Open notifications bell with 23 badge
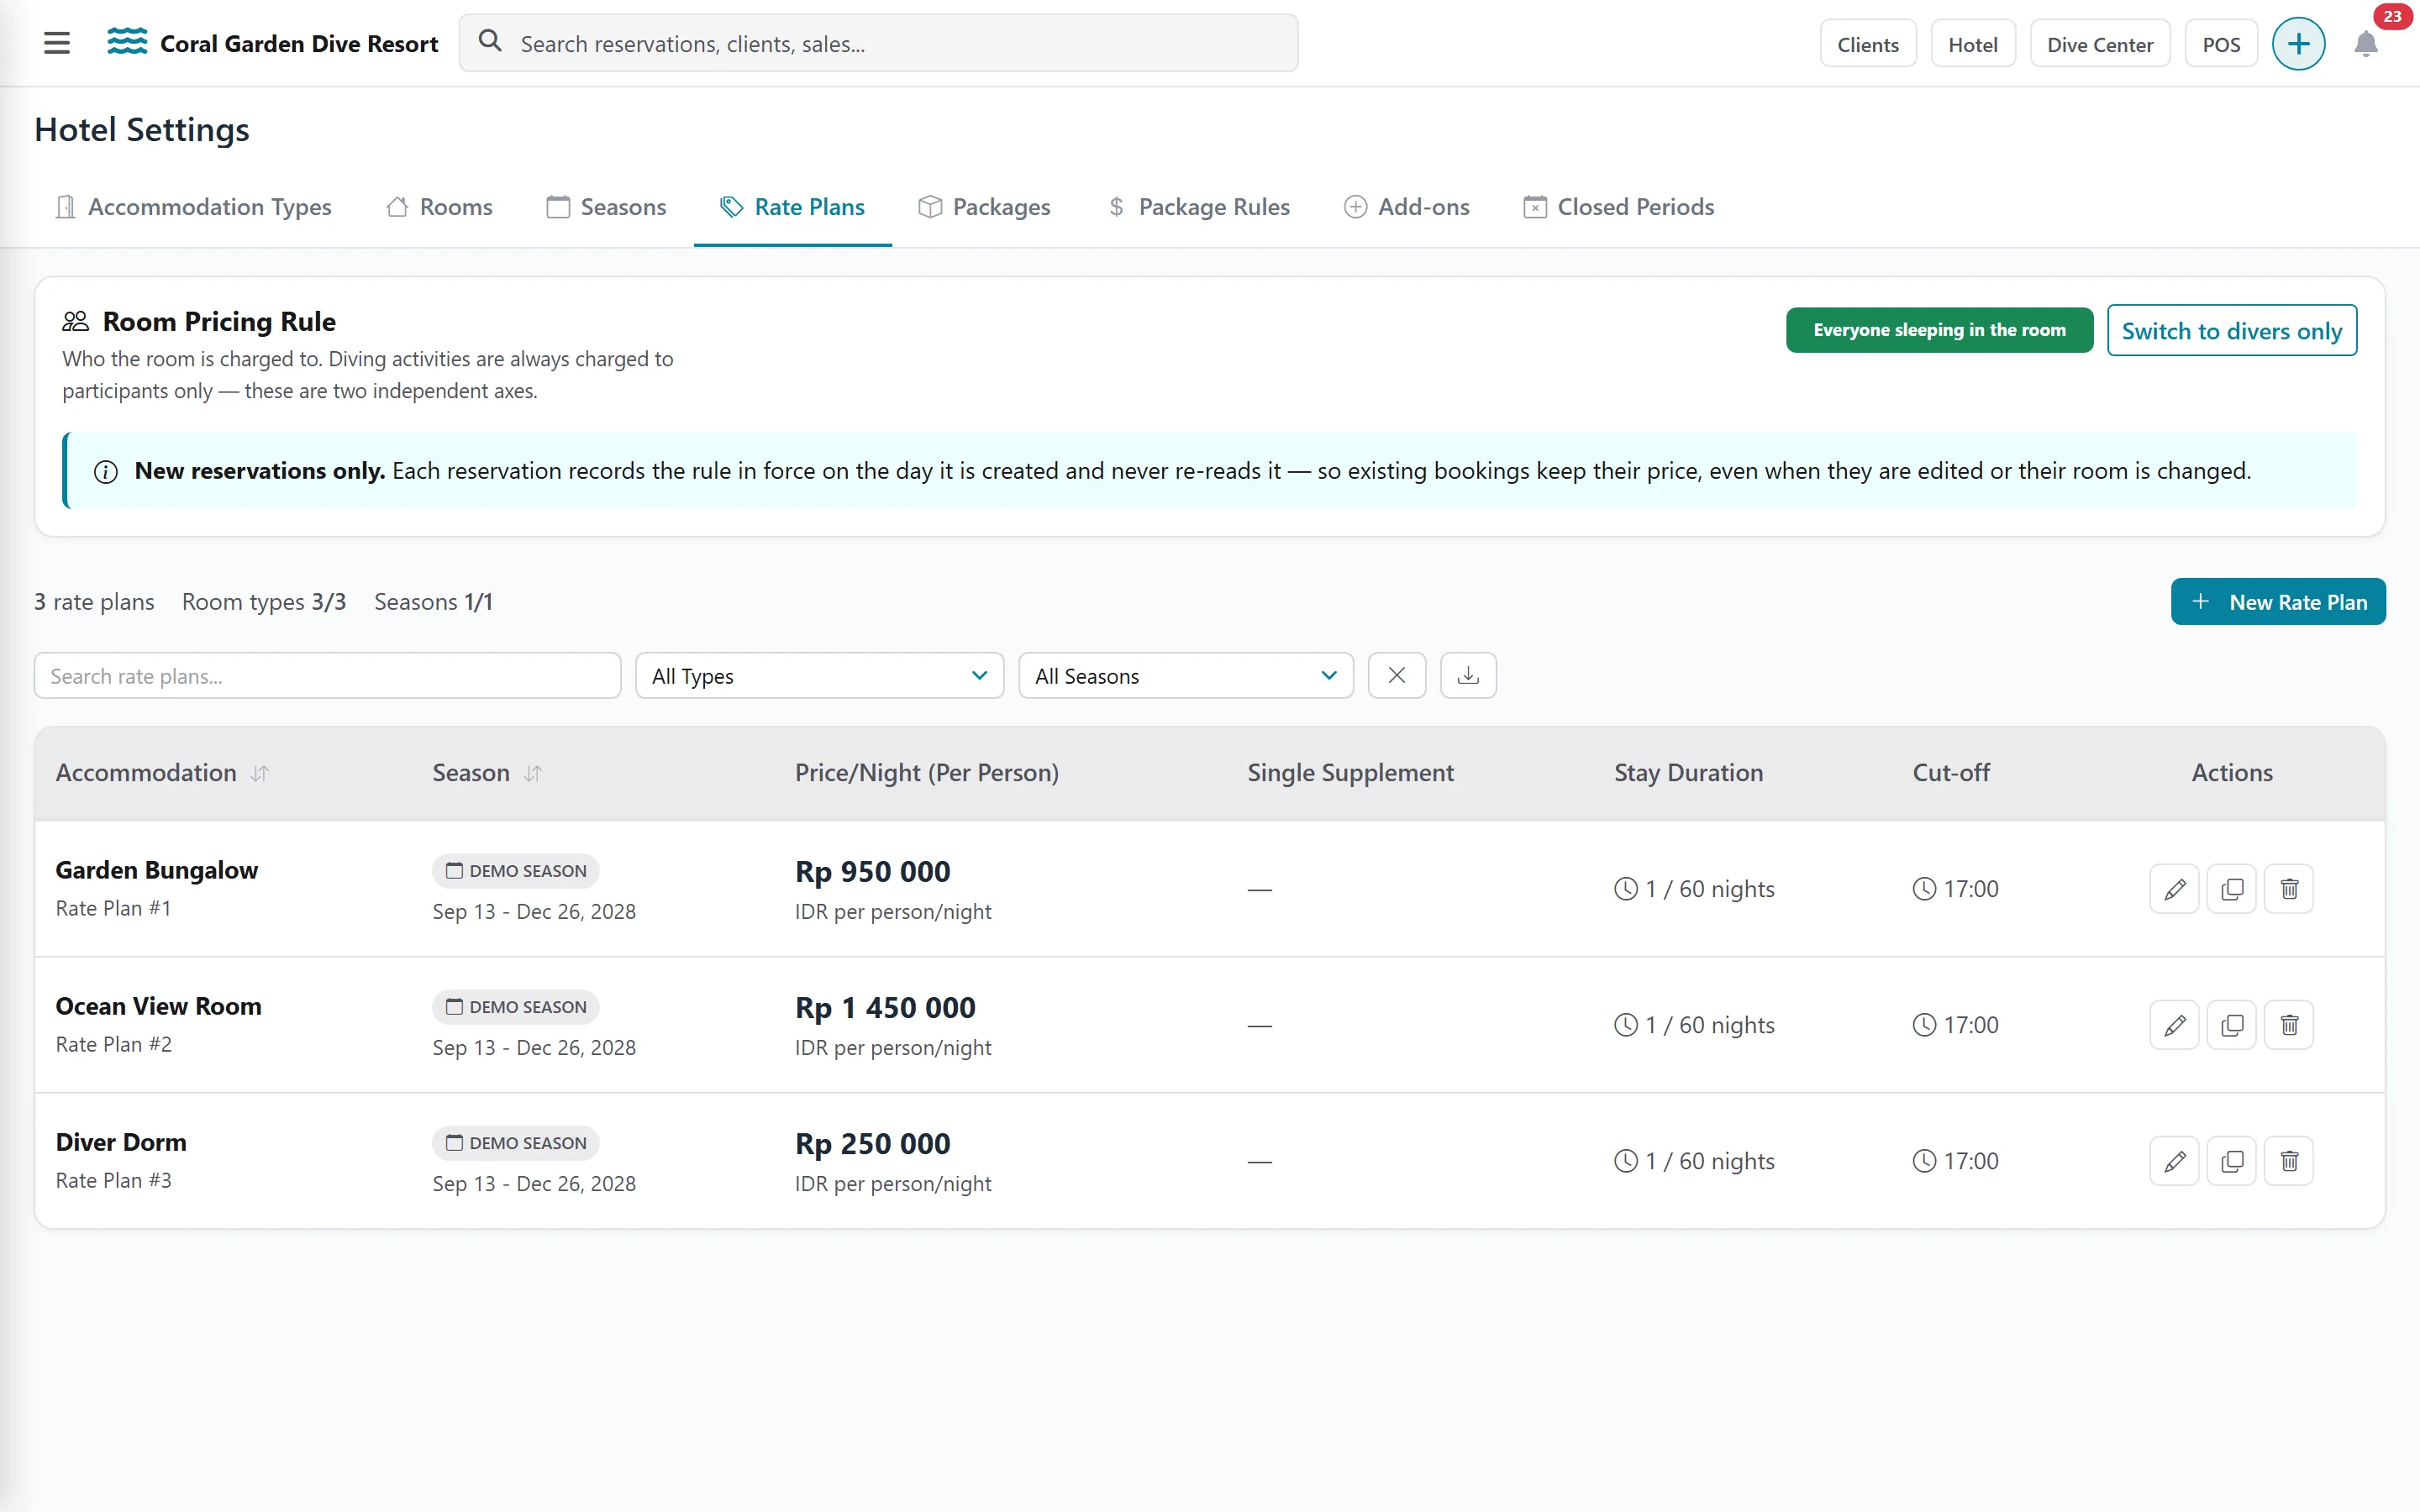The height and width of the screenshot is (1512, 2420). tap(2365, 44)
